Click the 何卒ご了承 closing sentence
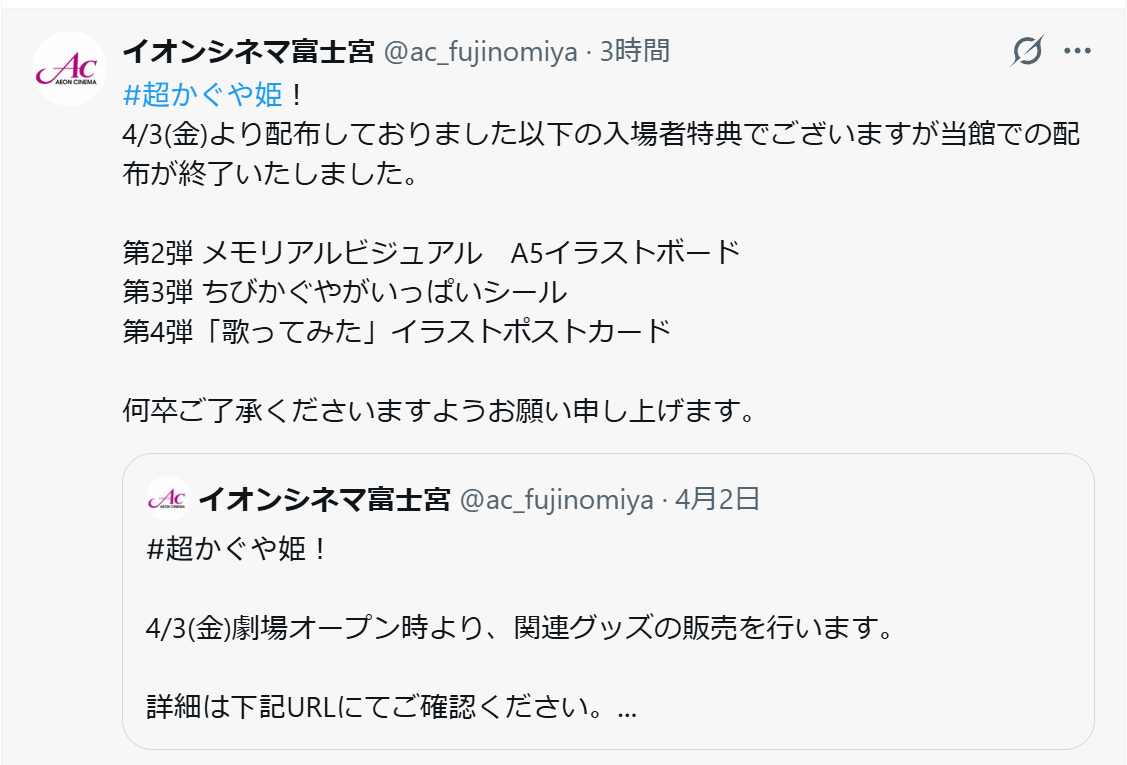Viewport: 1127px width, 765px height. (x=438, y=409)
